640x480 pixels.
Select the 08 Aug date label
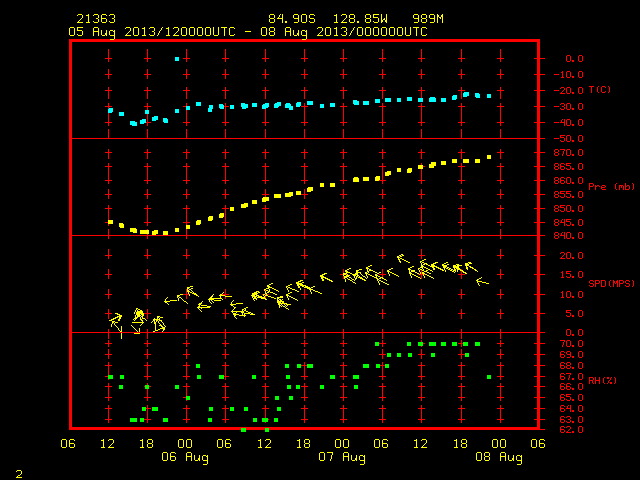pos(499,457)
